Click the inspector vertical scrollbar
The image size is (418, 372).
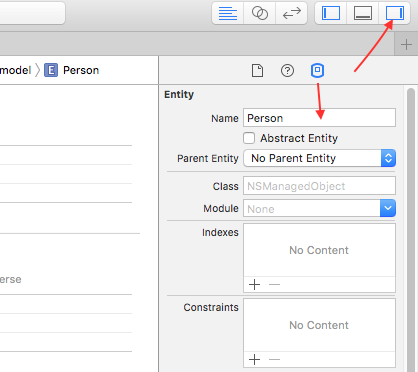411,230
